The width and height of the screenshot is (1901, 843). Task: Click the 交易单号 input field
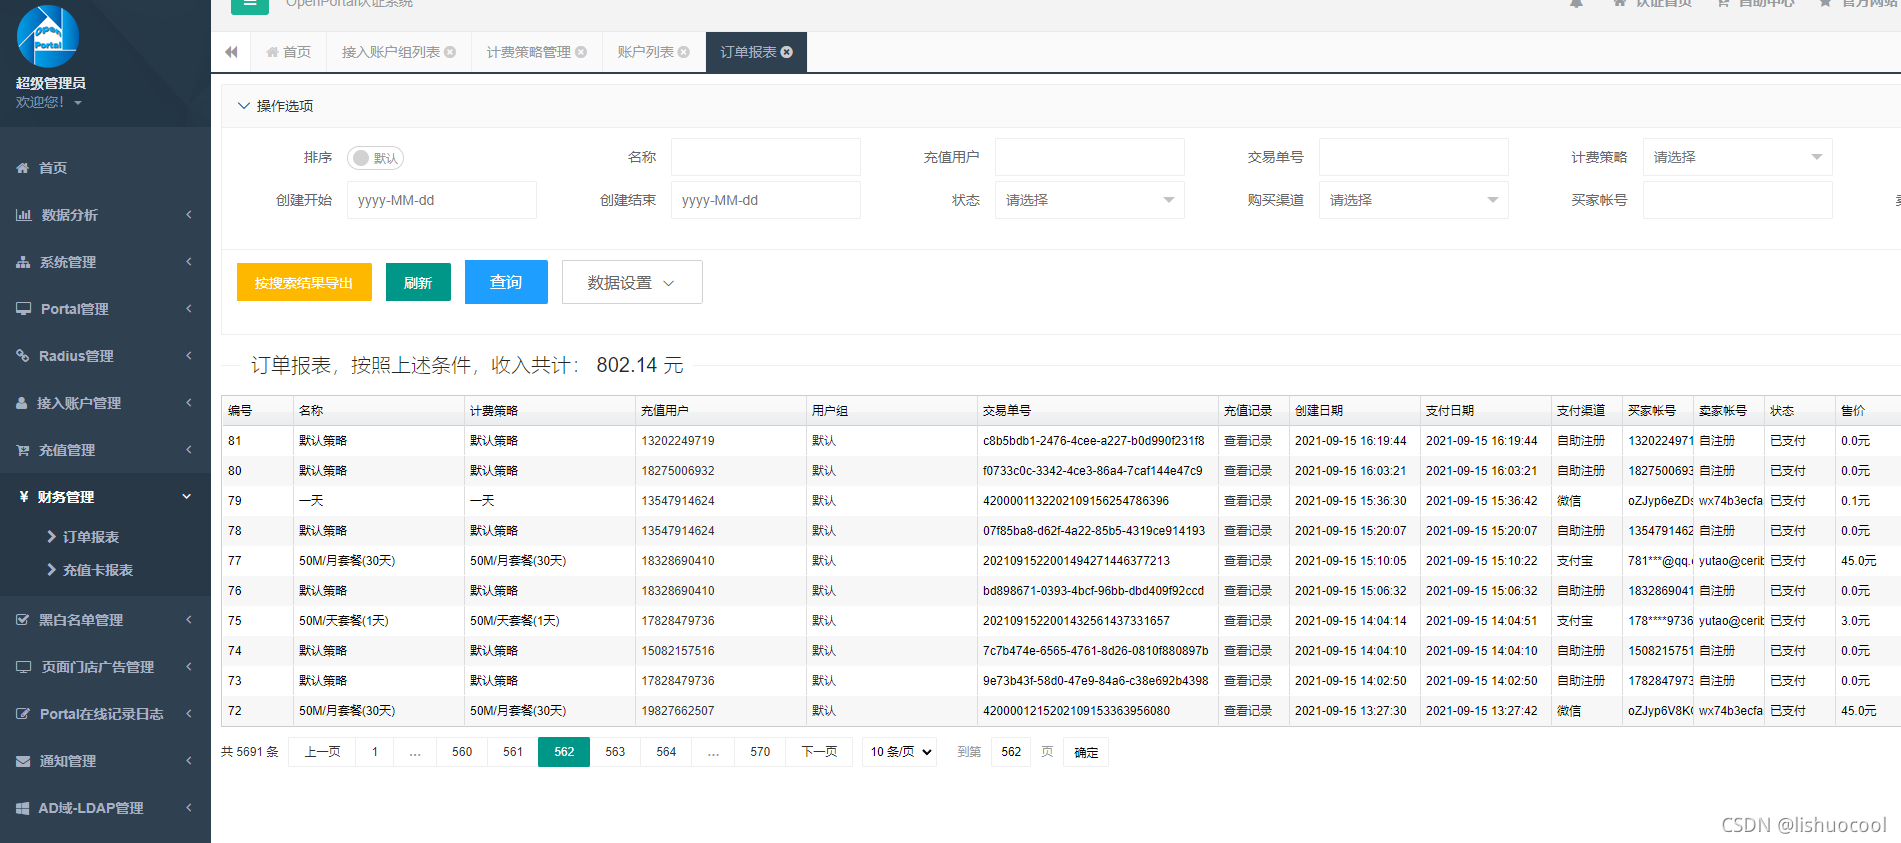click(1414, 157)
